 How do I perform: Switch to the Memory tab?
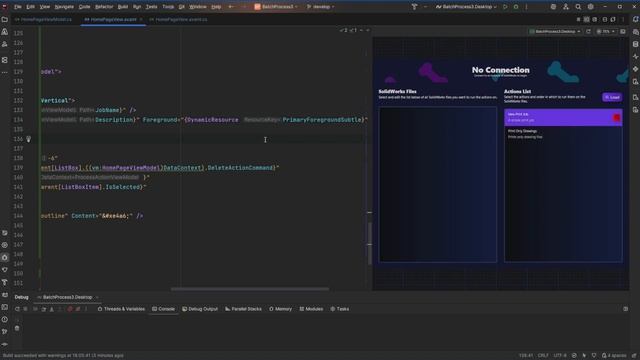click(x=280, y=309)
